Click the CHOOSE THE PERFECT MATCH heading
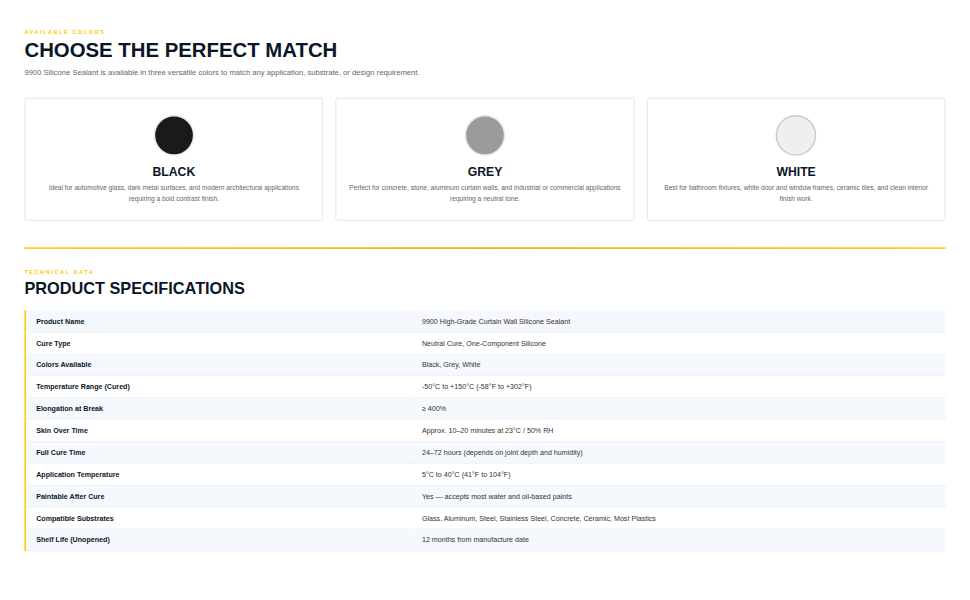This screenshot has width=970, height=600. pos(181,50)
